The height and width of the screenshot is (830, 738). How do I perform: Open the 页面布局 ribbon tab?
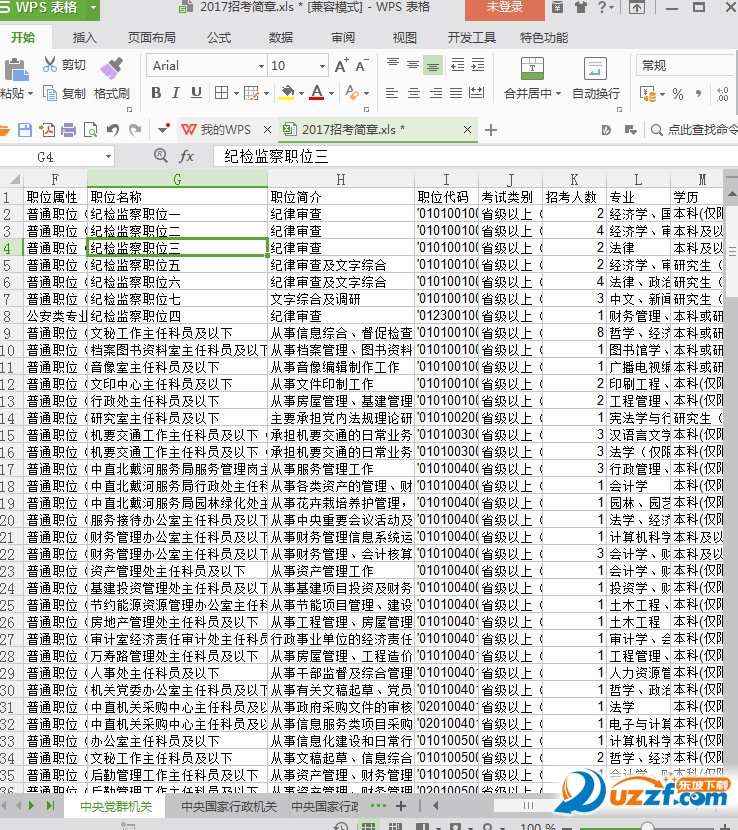point(152,38)
